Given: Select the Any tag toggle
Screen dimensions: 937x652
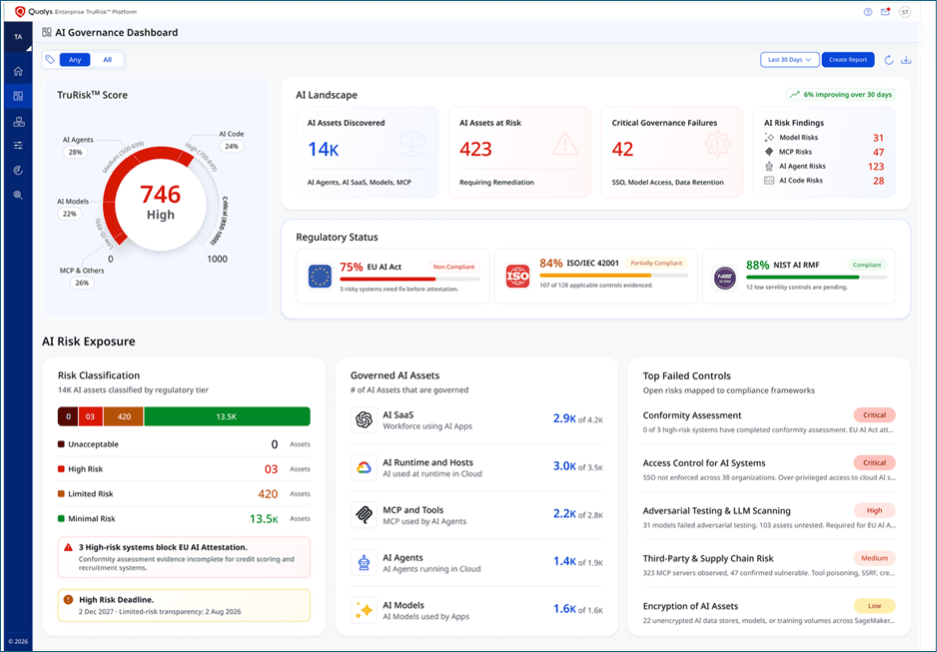Looking at the screenshot, I should 75,60.
